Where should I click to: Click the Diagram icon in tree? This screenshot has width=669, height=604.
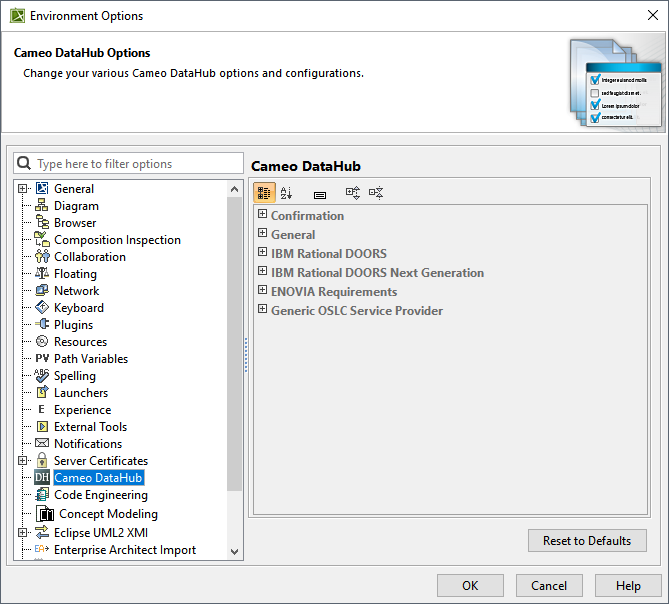42,205
